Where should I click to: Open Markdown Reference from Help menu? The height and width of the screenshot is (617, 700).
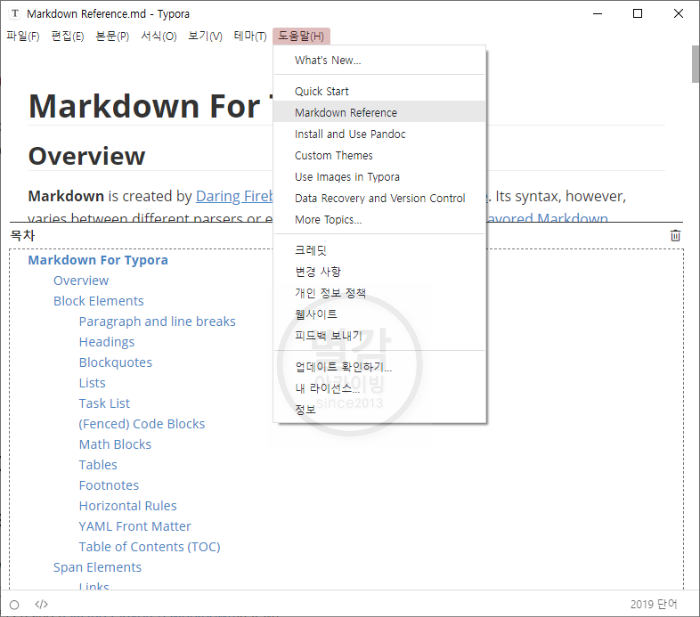(x=379, y=113)
